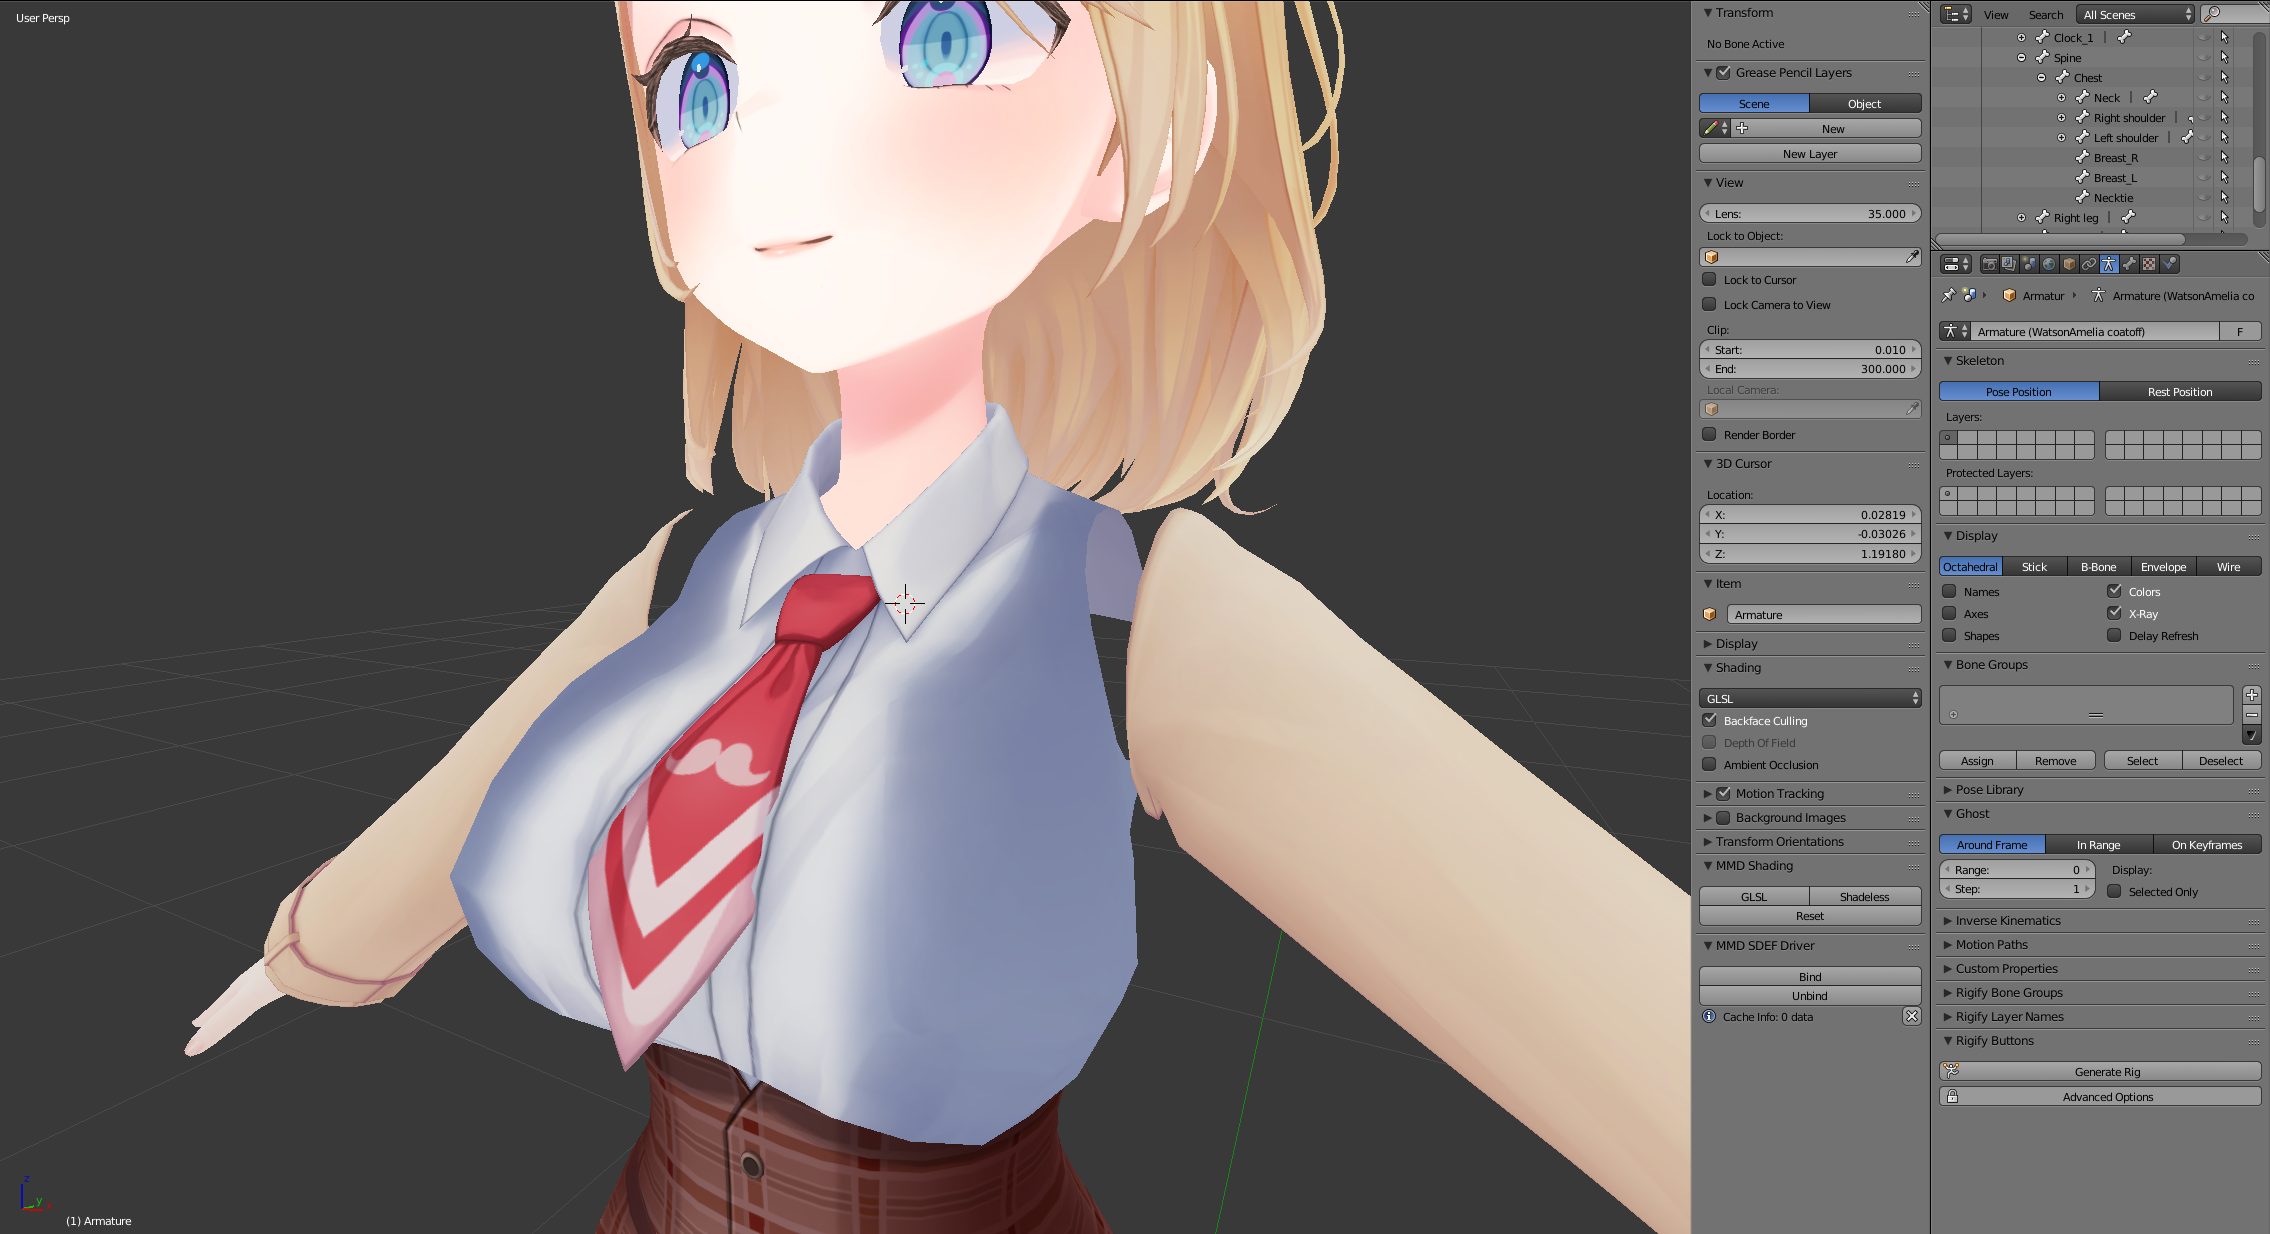Enable Ambient Occlusion checkbox
The height and width of the screenshot is (1234, 2270).
[x=1710, y=764]
